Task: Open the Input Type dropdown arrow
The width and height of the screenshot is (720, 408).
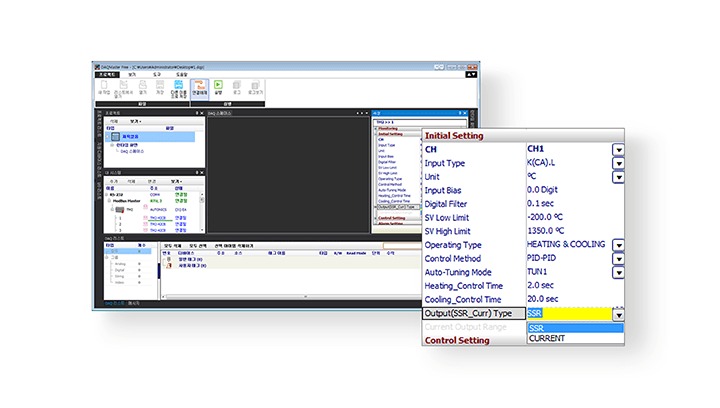Action: (619, 163)
